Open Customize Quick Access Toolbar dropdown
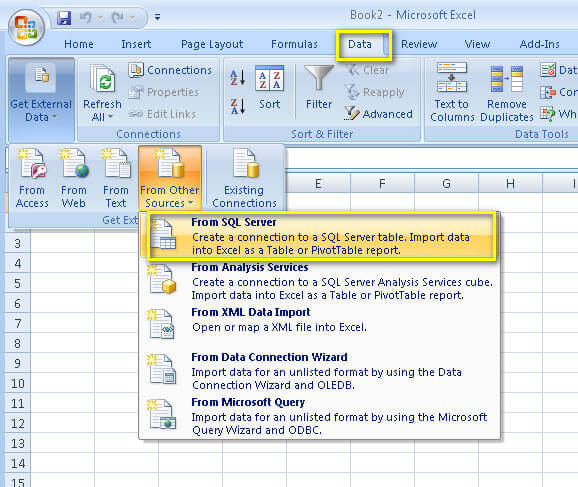The image size is (578, 487). point(157,17)
